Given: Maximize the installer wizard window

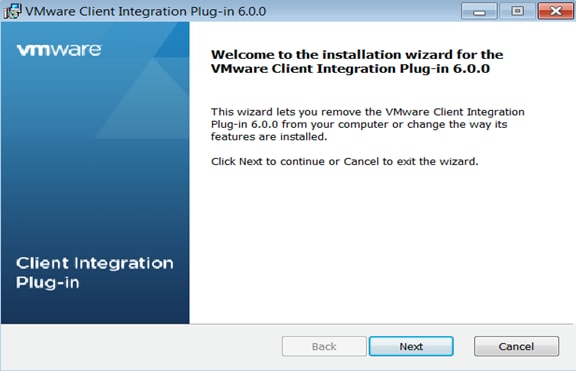Looking at the screenshot, I should pos(517,11).
